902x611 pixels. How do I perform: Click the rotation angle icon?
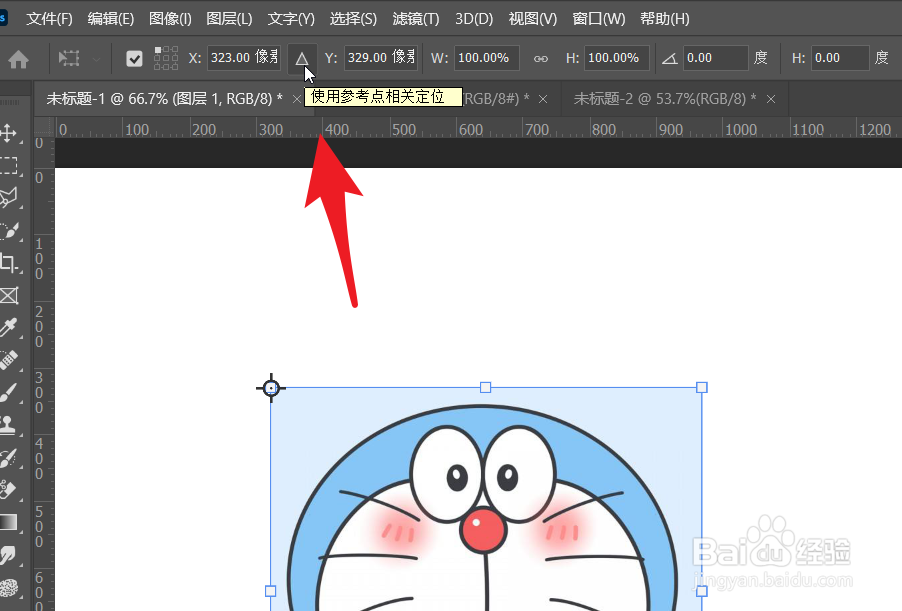point(669,58)
